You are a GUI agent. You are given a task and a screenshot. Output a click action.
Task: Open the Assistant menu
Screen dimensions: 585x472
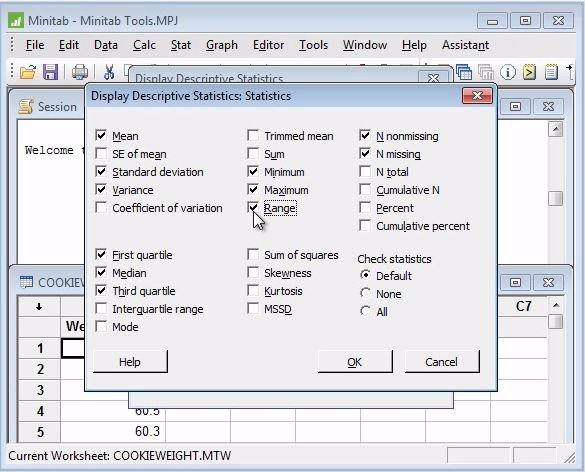pyautogui.click(x=465, y=45)
